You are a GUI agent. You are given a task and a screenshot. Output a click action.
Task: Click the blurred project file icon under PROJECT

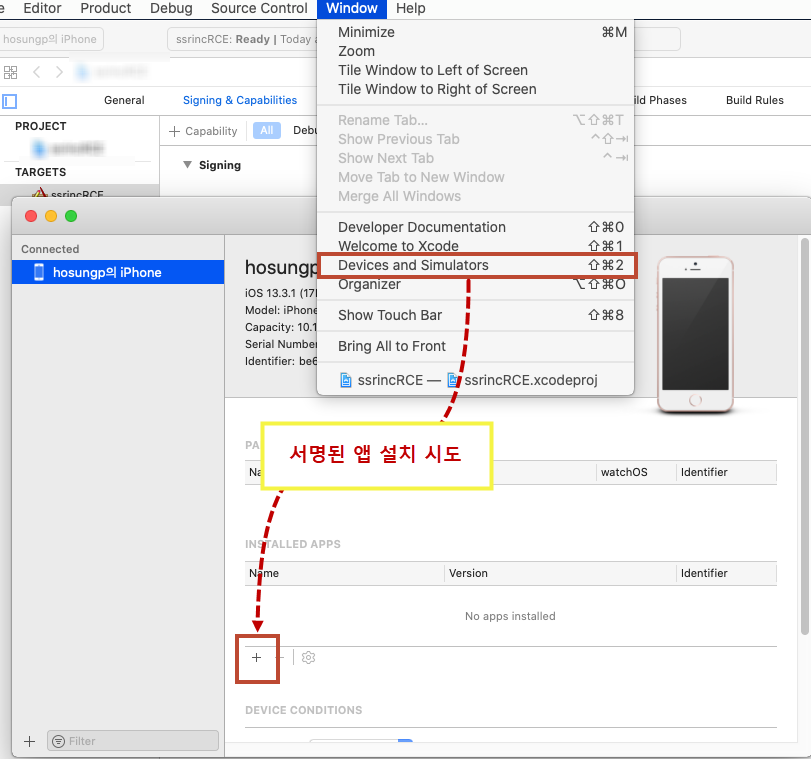point(39,149)
